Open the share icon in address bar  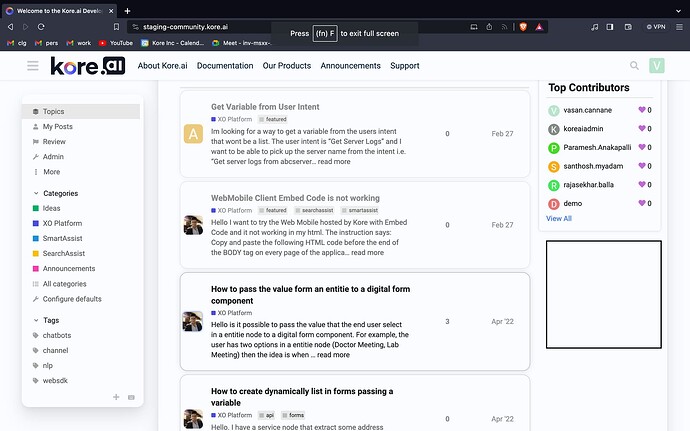click(489, 27)
